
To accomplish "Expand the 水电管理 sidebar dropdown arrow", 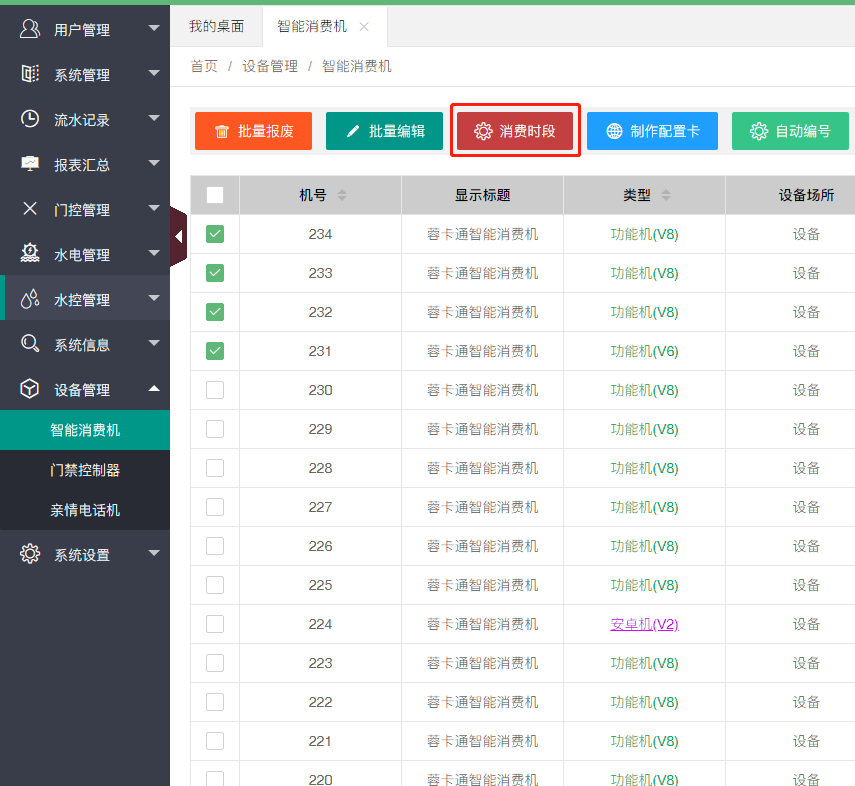I will pos(154,253).
